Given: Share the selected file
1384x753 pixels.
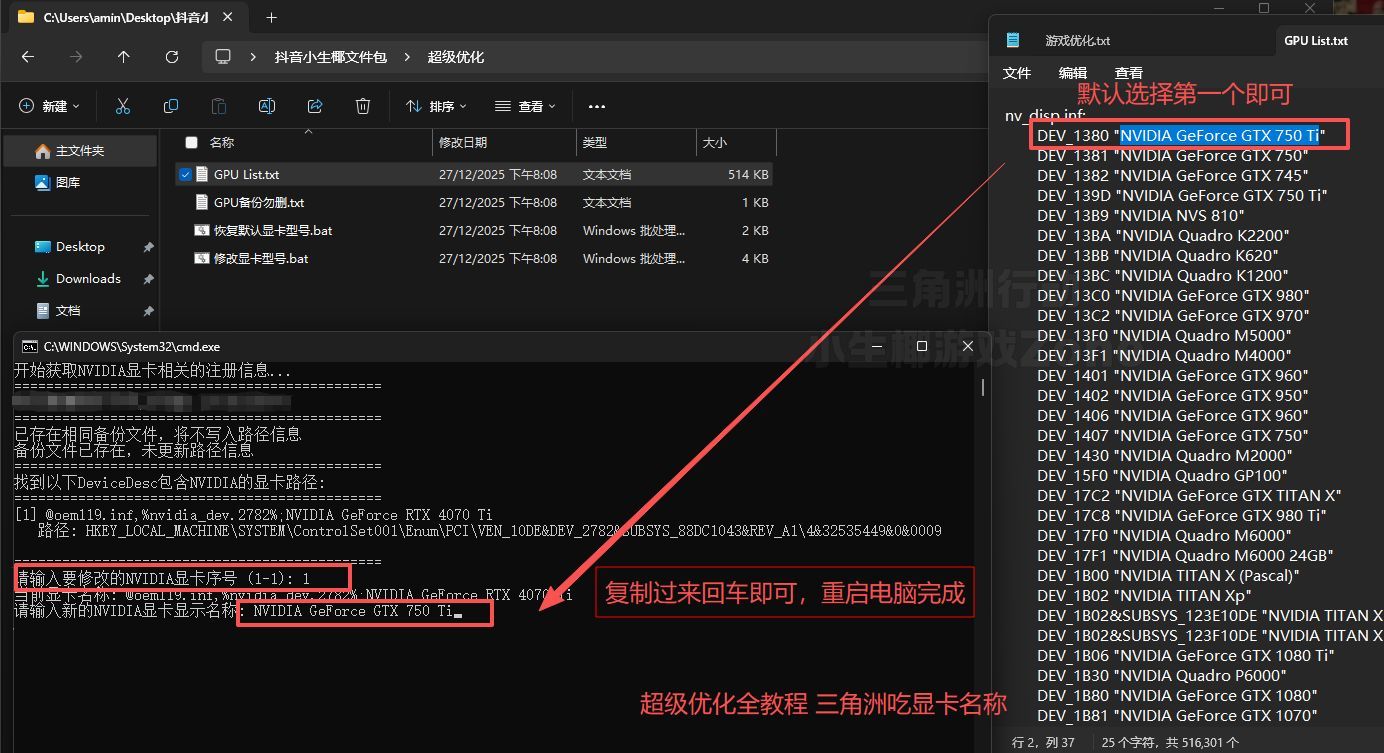Looking at the screenshot, I should point(315,106).
